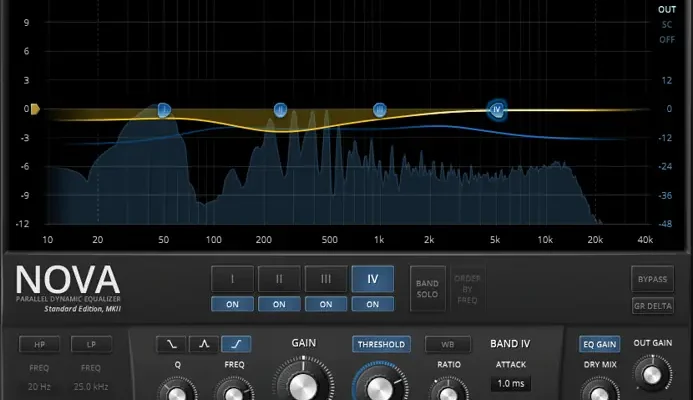Switch to band III tab
This screenshot has width=693, height=400.
tap(326, 279)
